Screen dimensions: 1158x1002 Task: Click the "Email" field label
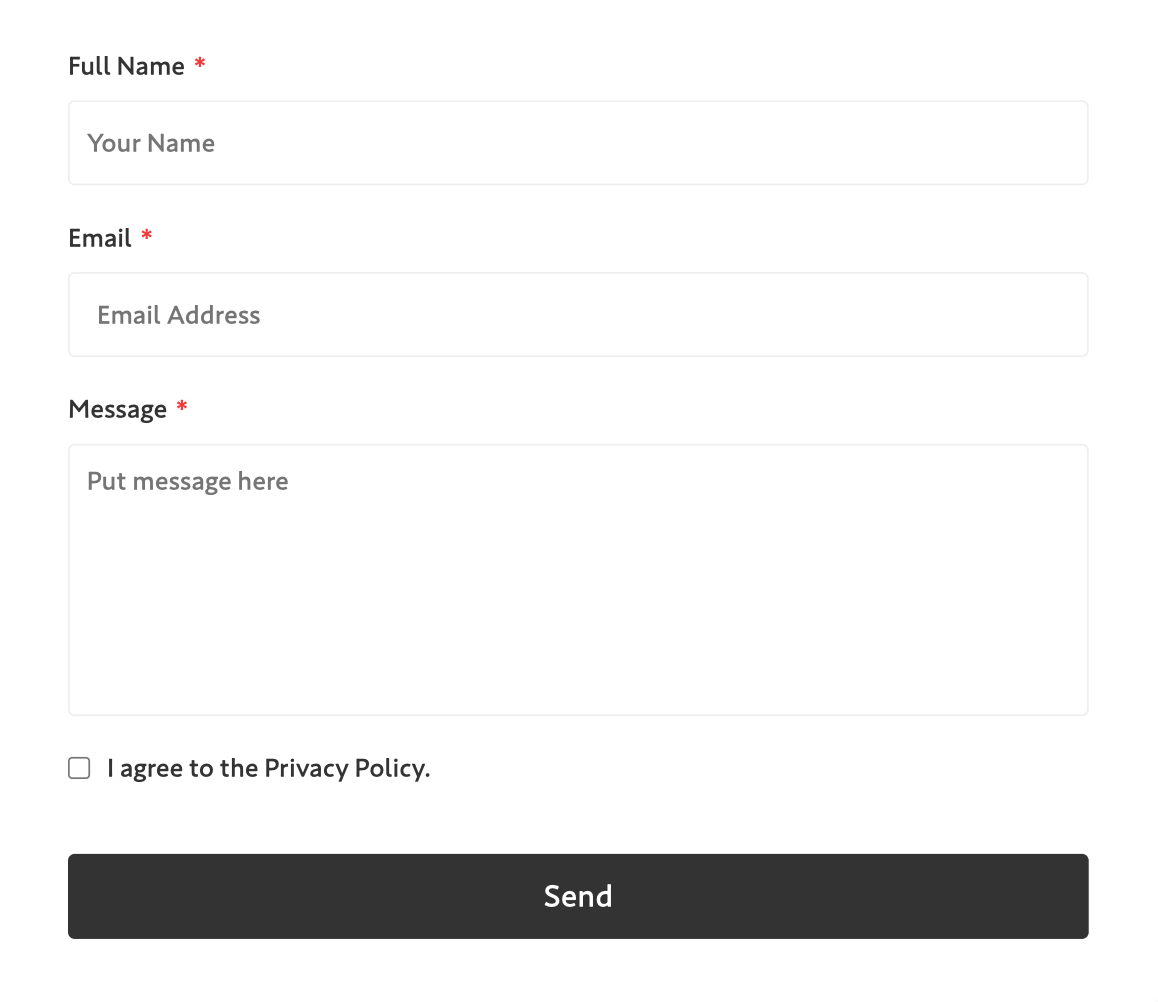(100, 239)
